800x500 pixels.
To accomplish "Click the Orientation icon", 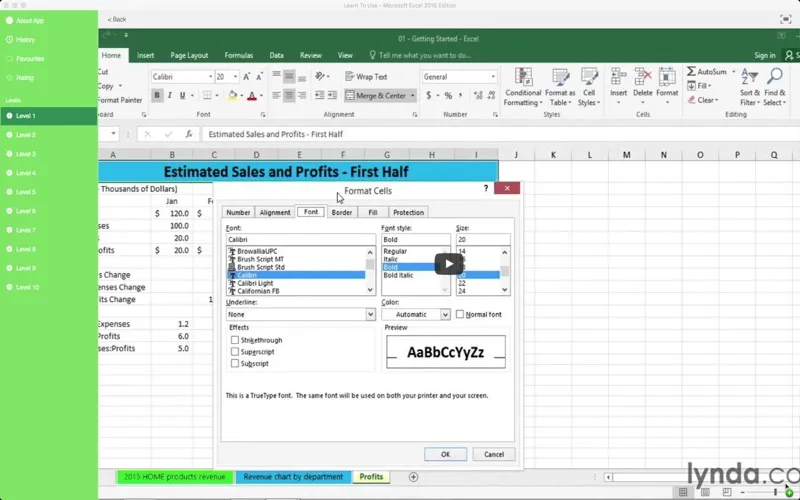I will (x=320, y=77).
